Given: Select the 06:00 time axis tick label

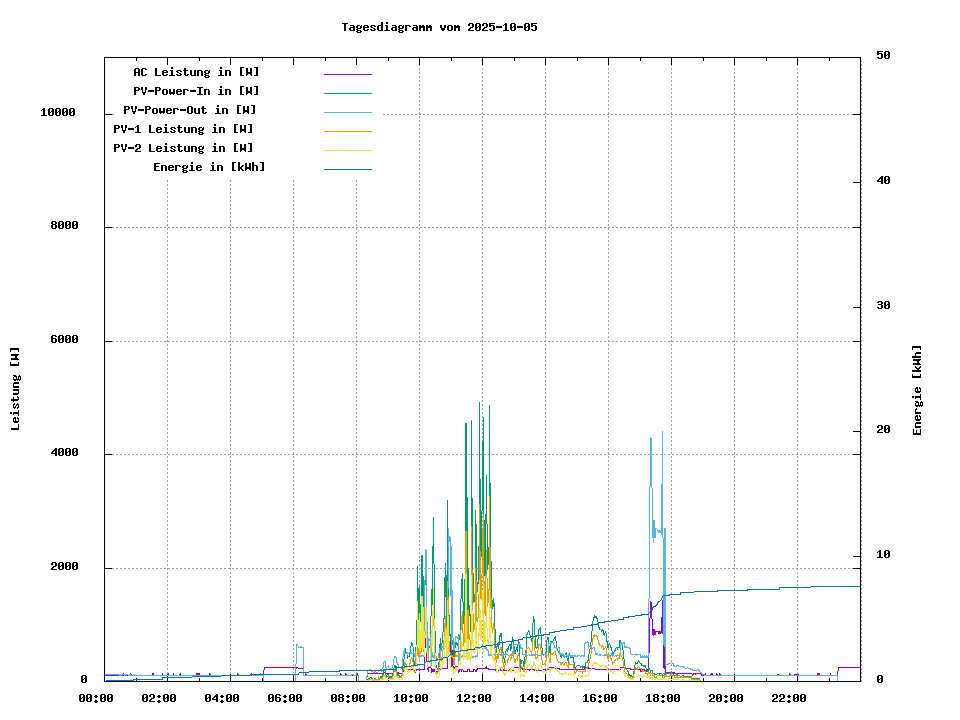Looking at the screenshot, I should click(x=285, y=698).
